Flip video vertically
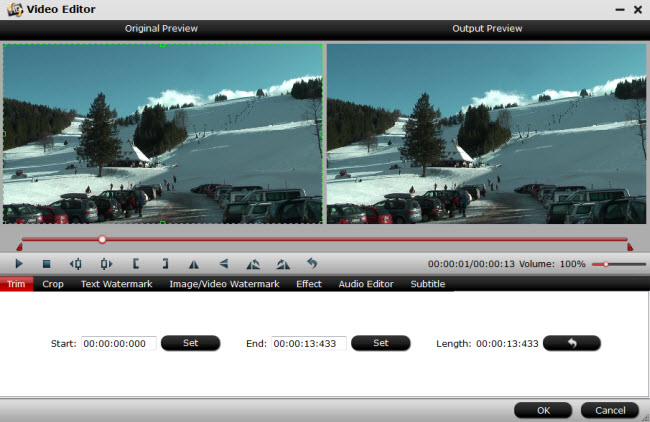 [224, 264]
